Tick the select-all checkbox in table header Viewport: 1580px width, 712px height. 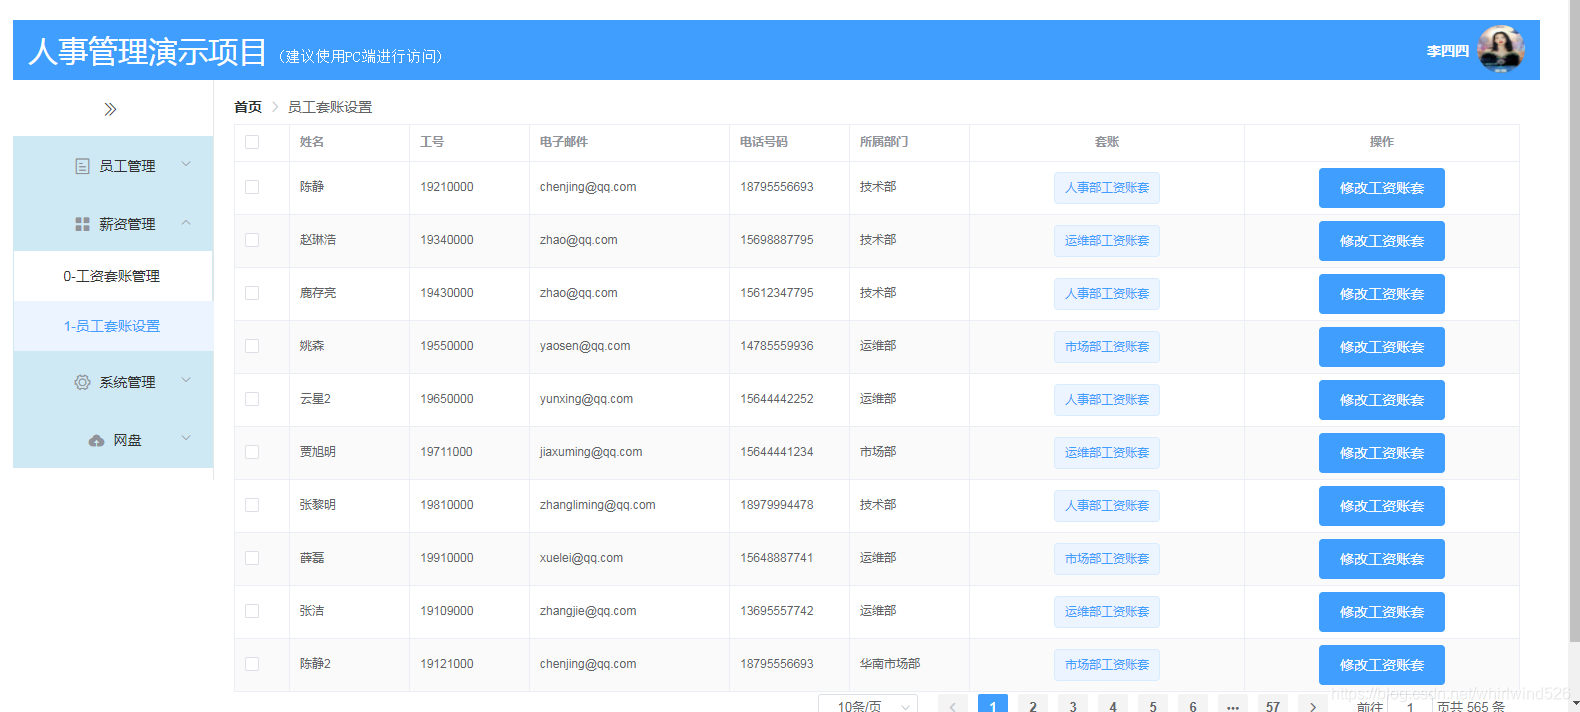click(x=252, y=142)
